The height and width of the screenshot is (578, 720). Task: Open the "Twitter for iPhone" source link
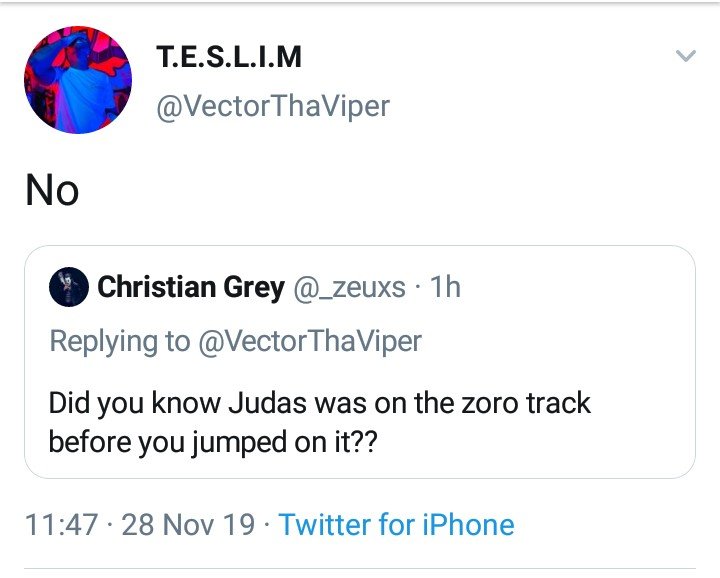coord(396,525)
